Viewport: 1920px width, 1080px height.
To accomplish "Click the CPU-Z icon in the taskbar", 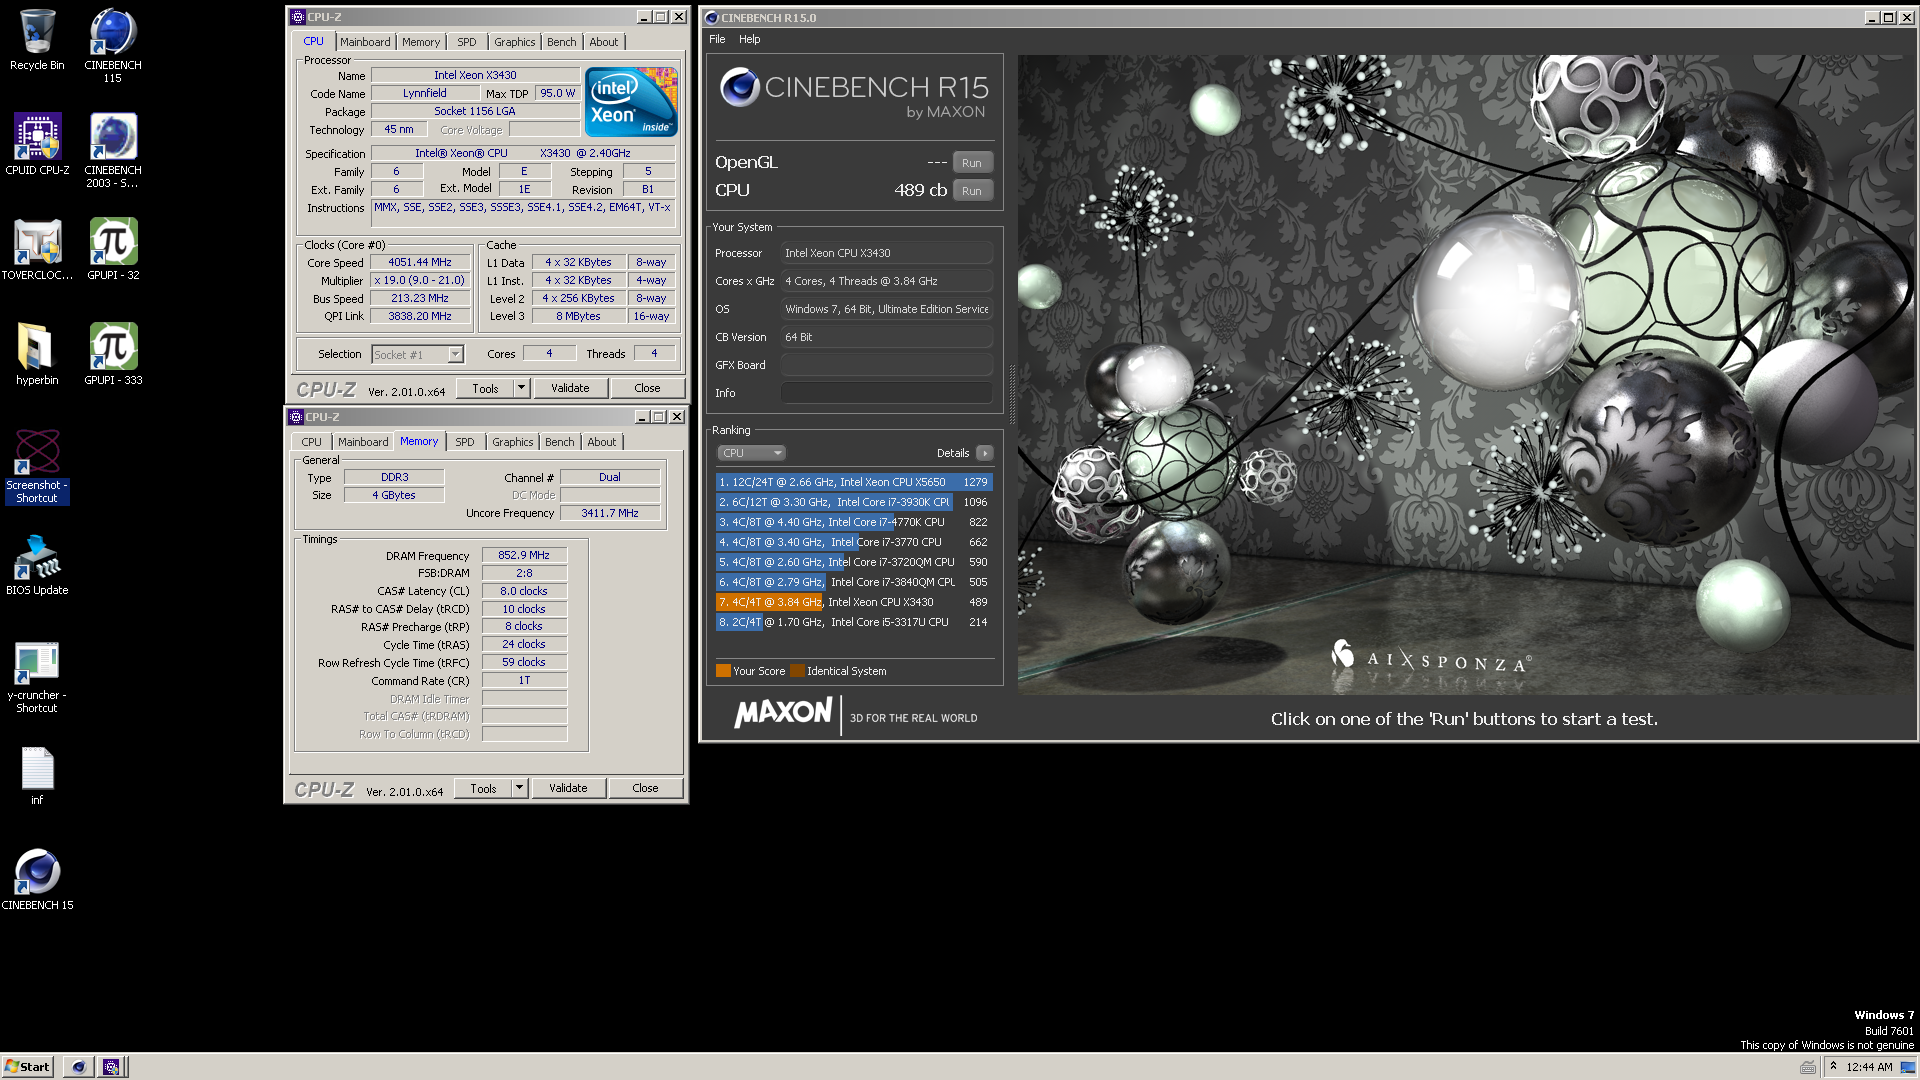I will (x=111, y=1067).
